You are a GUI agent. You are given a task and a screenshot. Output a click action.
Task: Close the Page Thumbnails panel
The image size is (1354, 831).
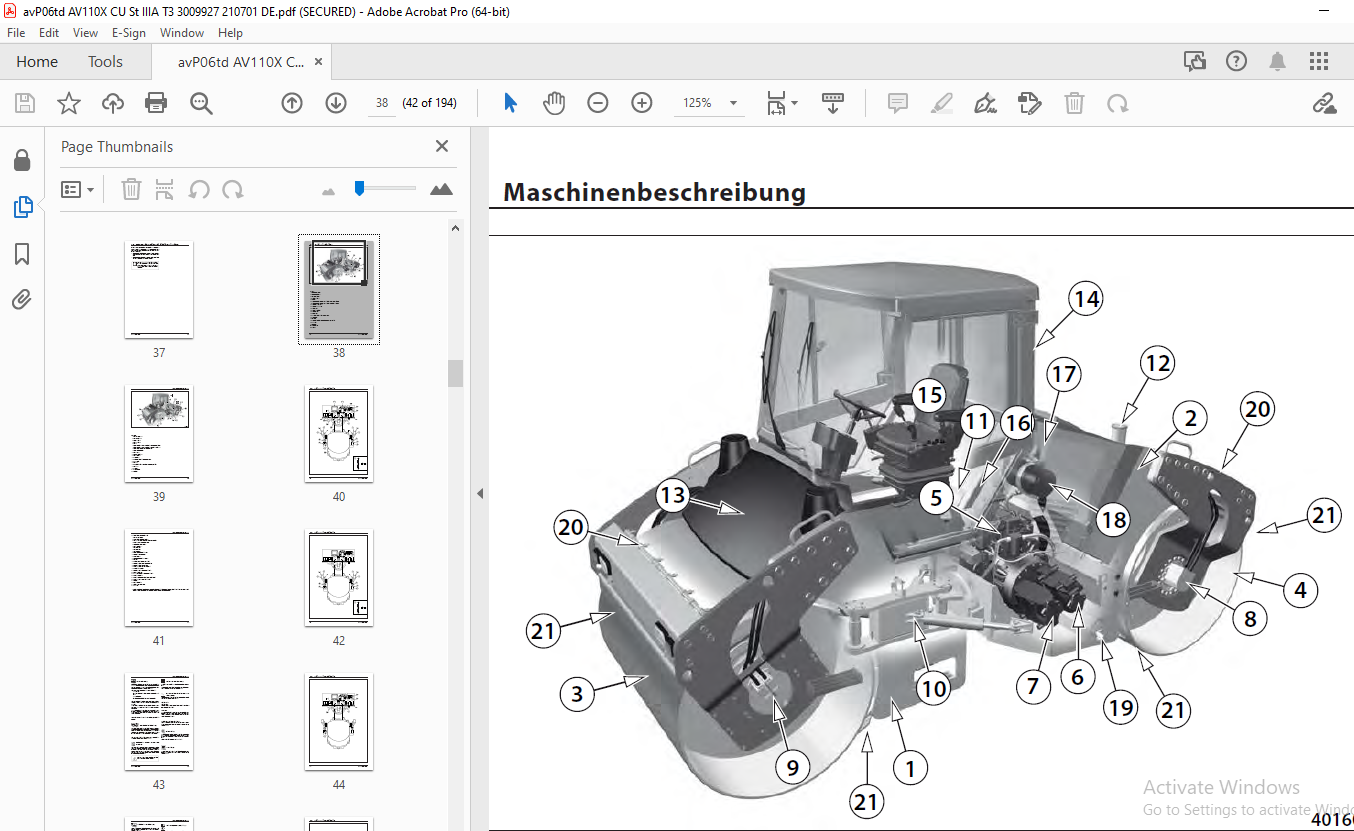click(442, 146)
